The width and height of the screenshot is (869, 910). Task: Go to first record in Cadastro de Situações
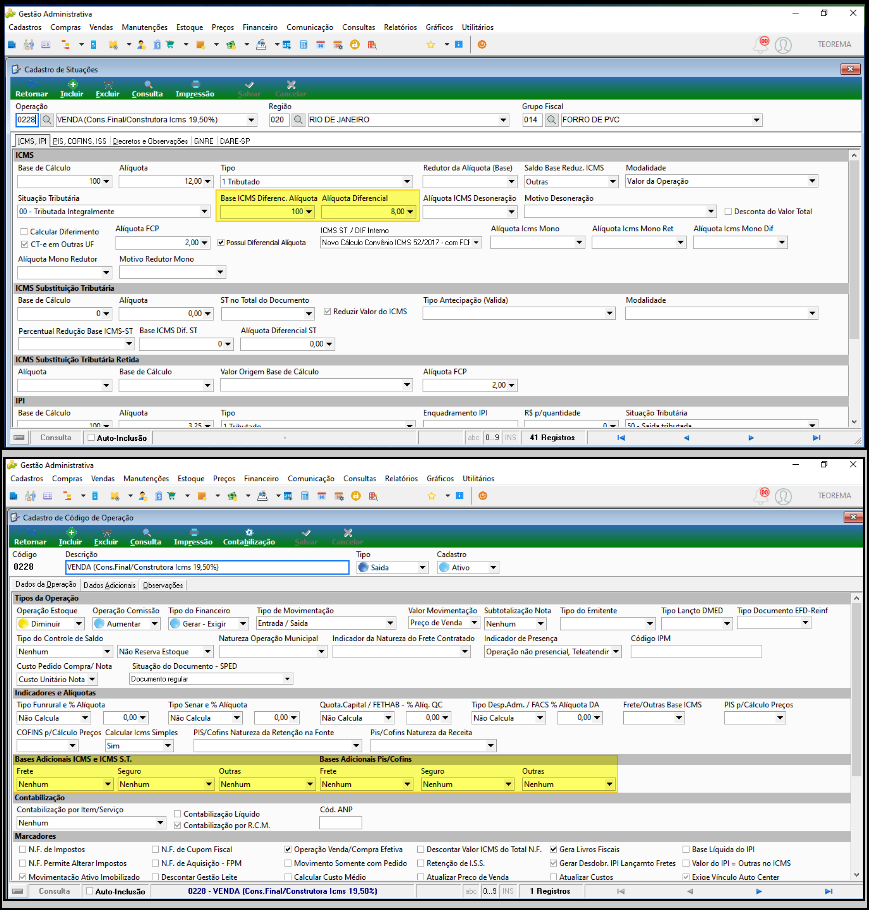pos(621,438)
